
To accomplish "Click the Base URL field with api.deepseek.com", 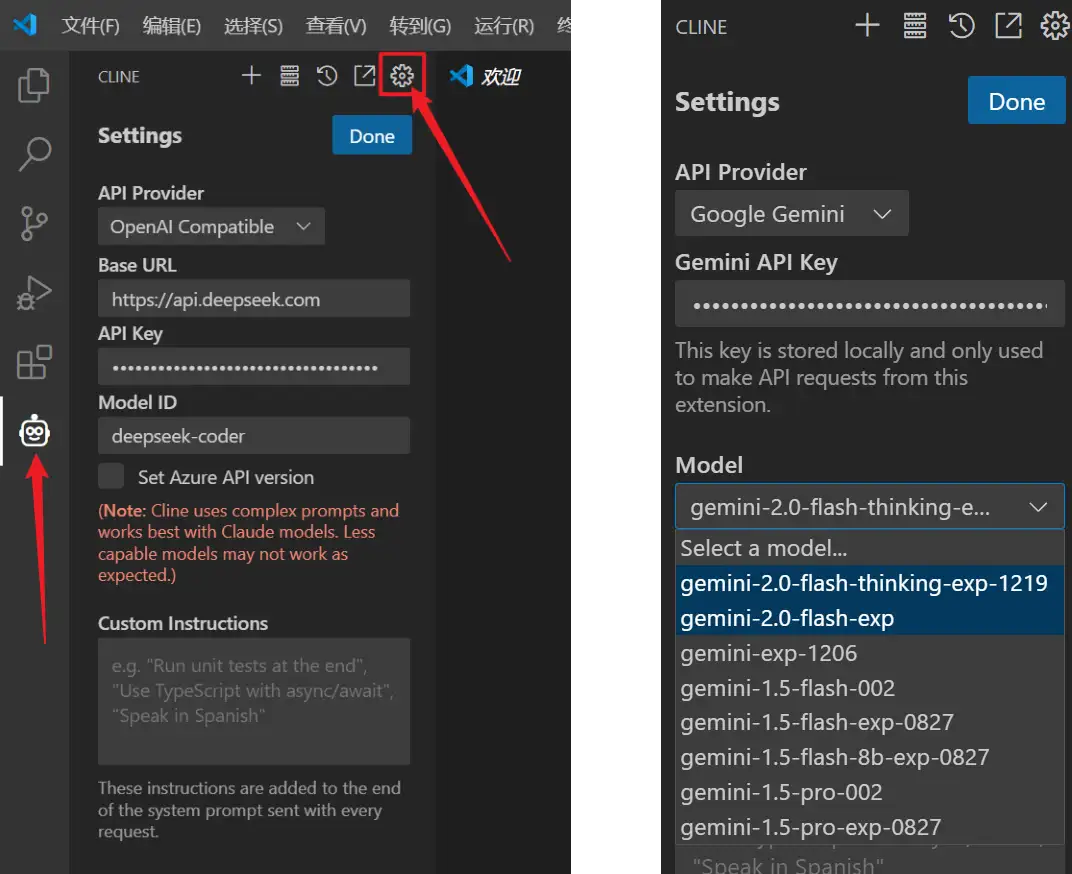I will point(254,299).
